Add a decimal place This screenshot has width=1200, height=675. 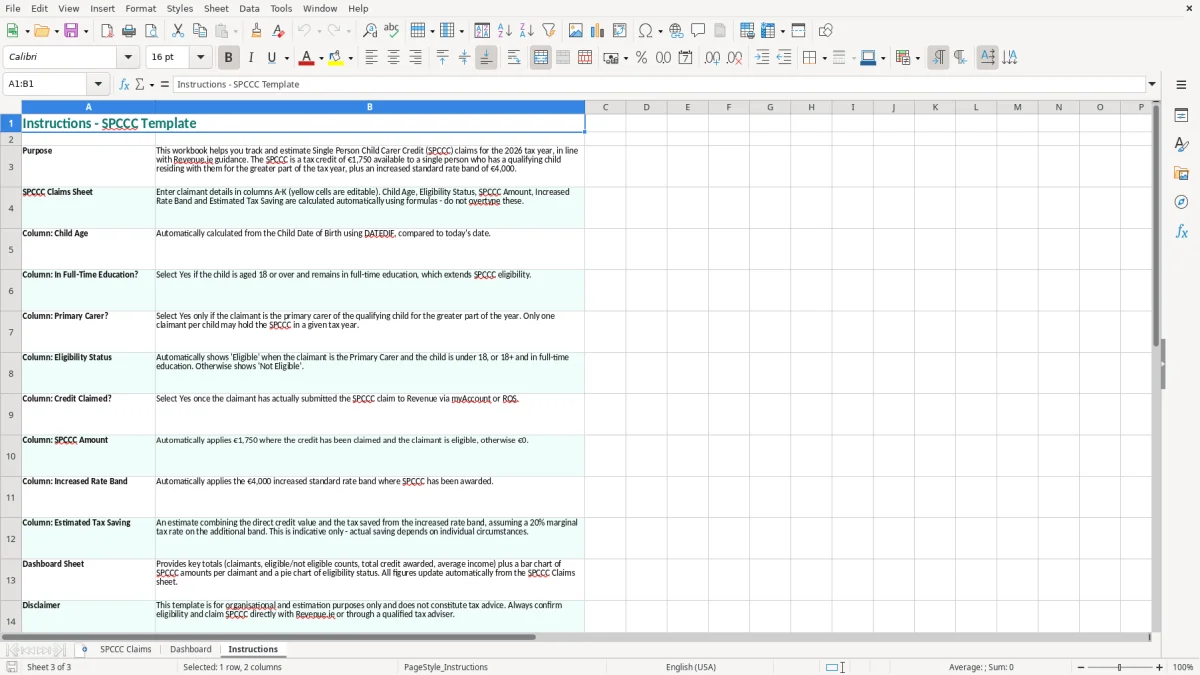[x=712, y=58]
